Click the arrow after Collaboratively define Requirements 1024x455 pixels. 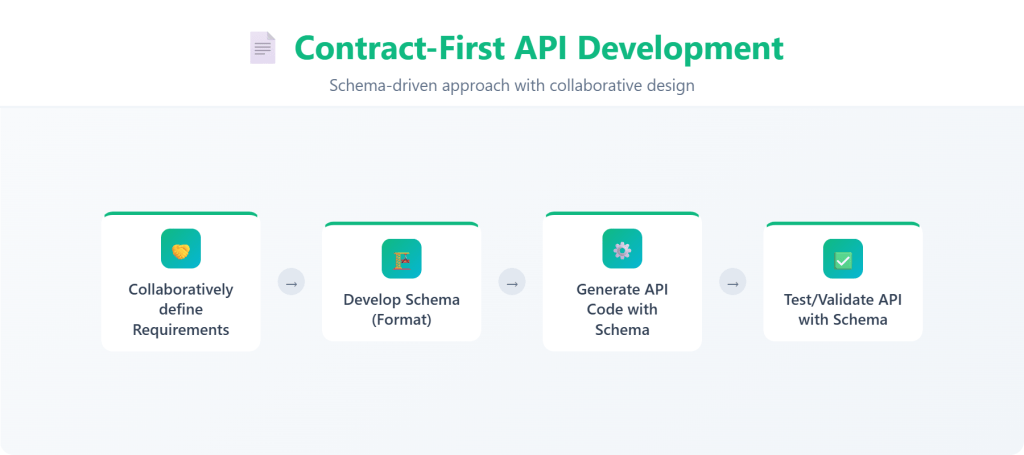coord(291,283)
